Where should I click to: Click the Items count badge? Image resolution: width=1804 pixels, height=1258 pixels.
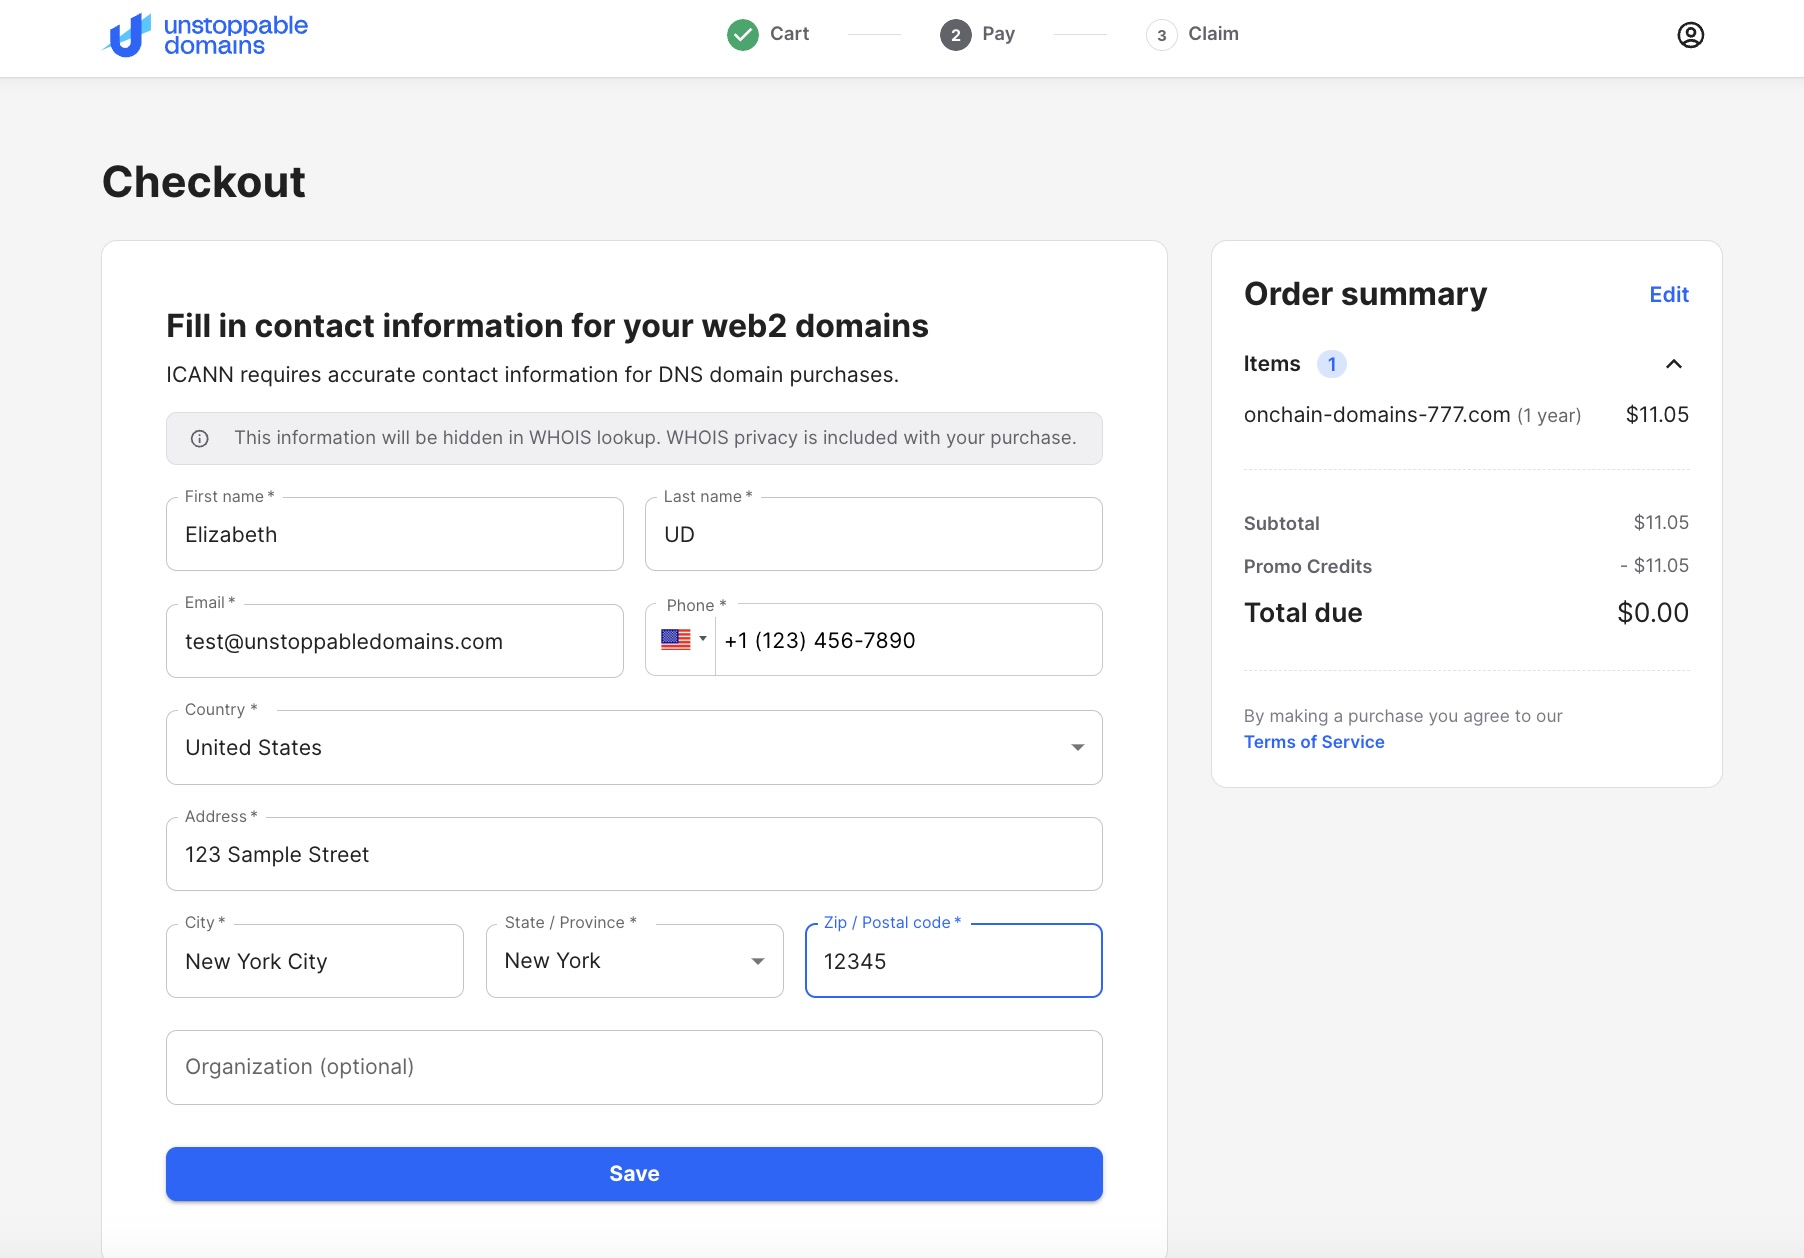click(1331, 364)
